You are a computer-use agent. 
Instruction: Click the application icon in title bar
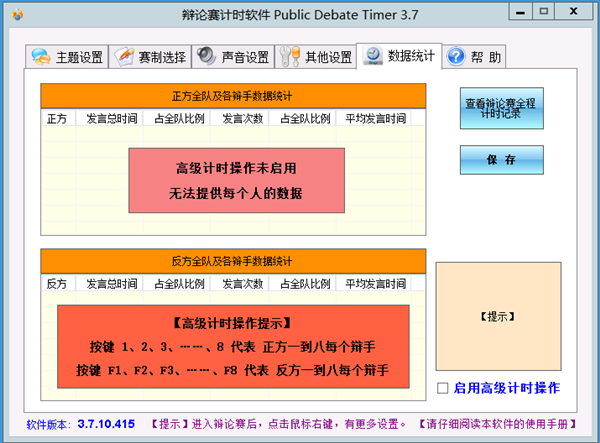tap(18, 15)
